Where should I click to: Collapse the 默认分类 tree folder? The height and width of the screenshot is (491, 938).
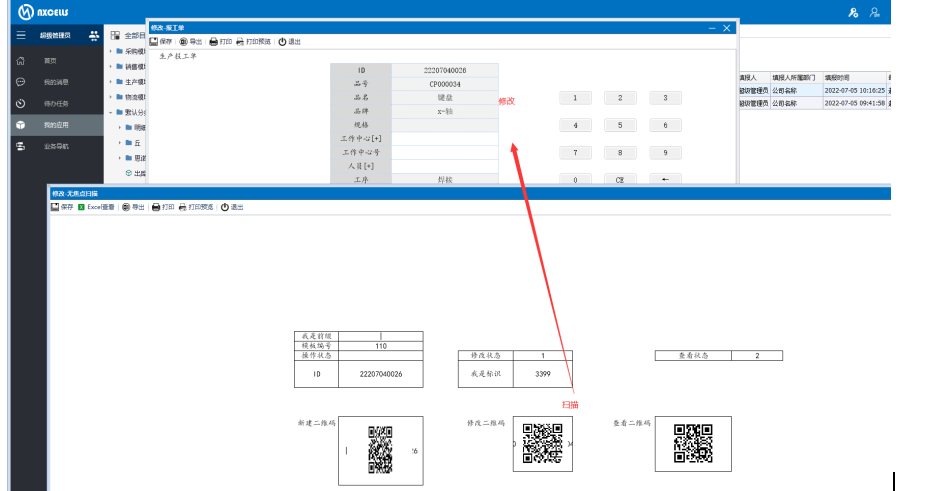110,112
